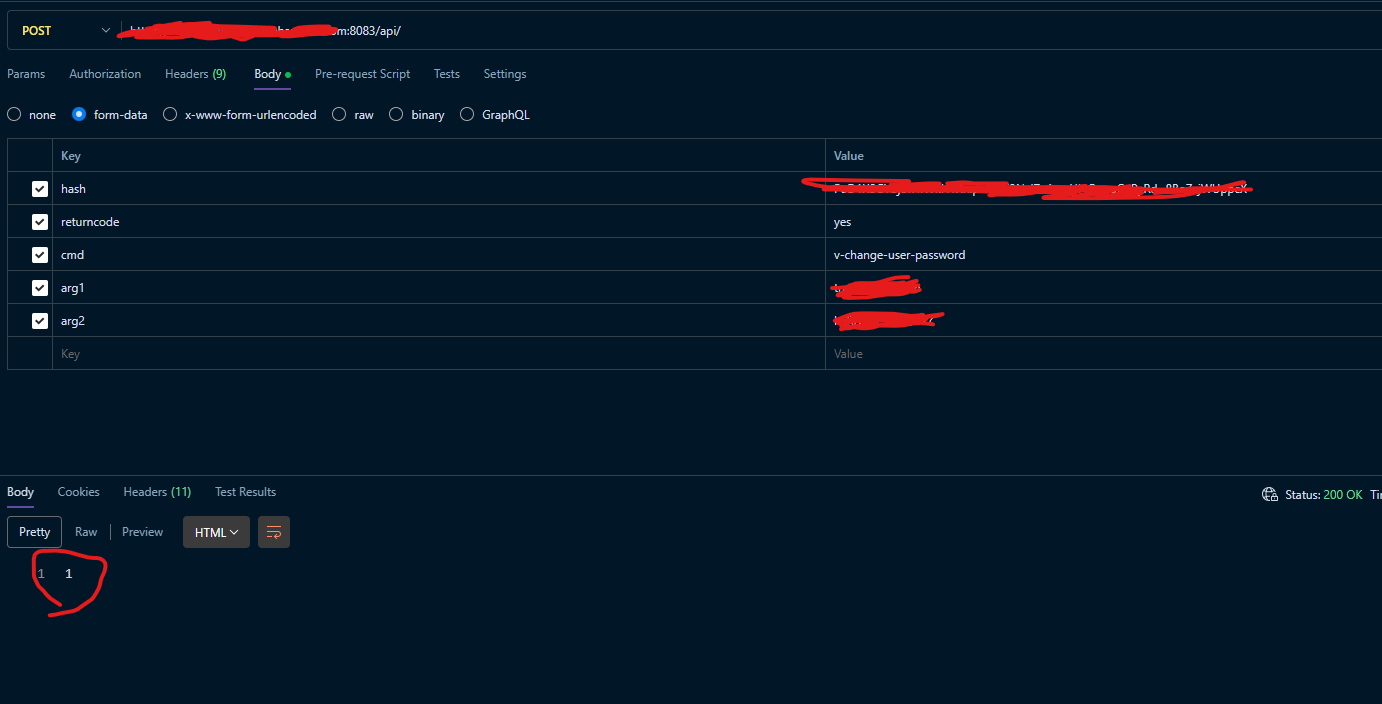This screenshot has height=704, width=1382.
Task: Open the Tests tab
Action: (447, 74)
